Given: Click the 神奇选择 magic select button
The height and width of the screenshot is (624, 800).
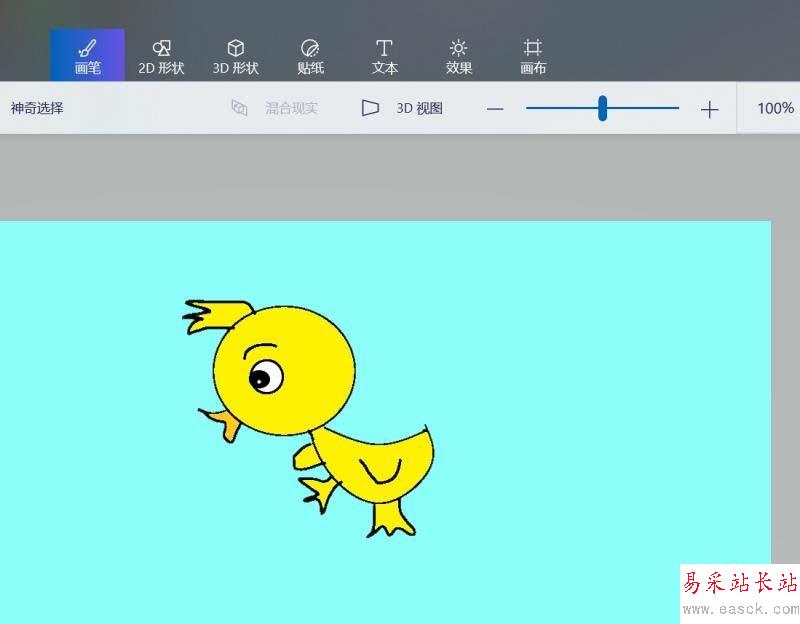Looking at the screenshot, I should click(x=37, y=108).
